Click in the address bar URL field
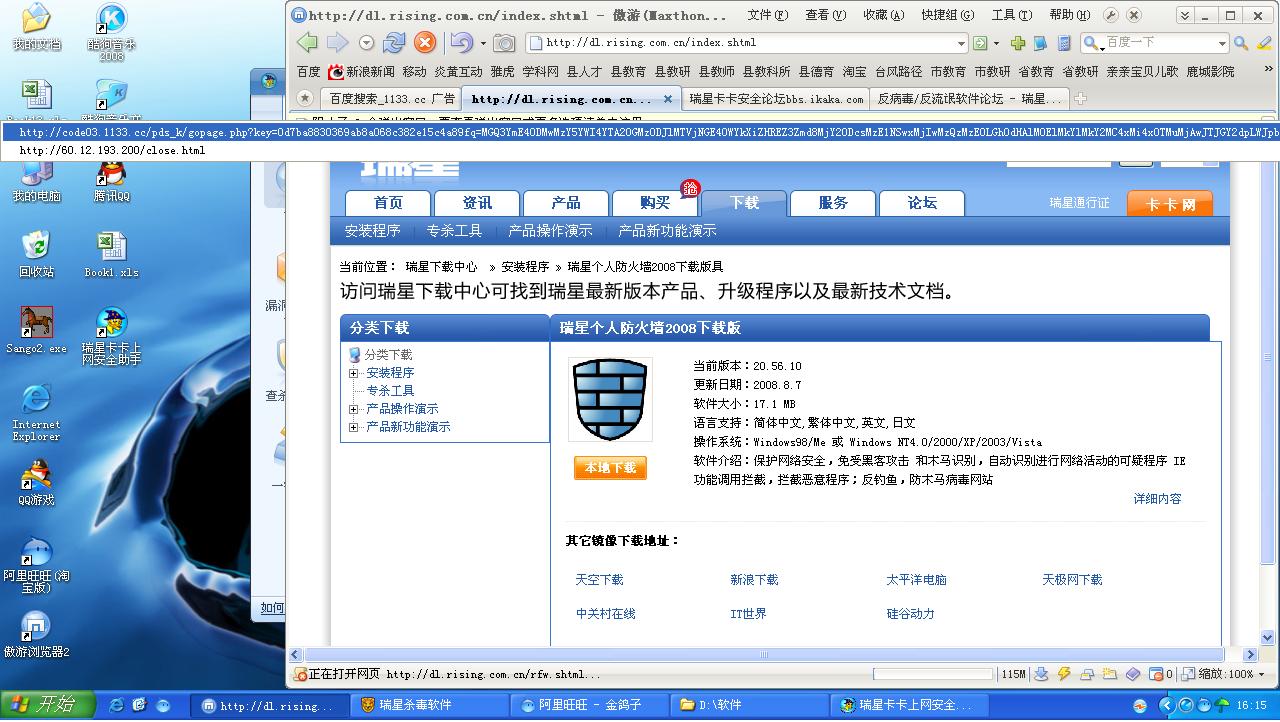 point(748,43)
